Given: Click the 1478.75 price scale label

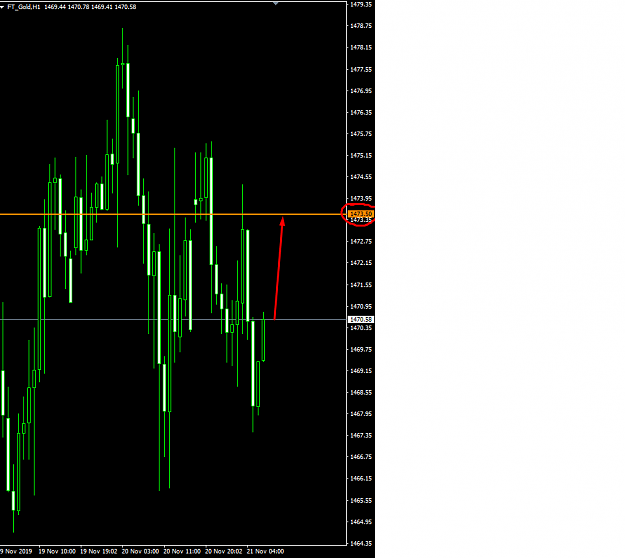Looking at the screenshot, I should [x=361, y=26].
